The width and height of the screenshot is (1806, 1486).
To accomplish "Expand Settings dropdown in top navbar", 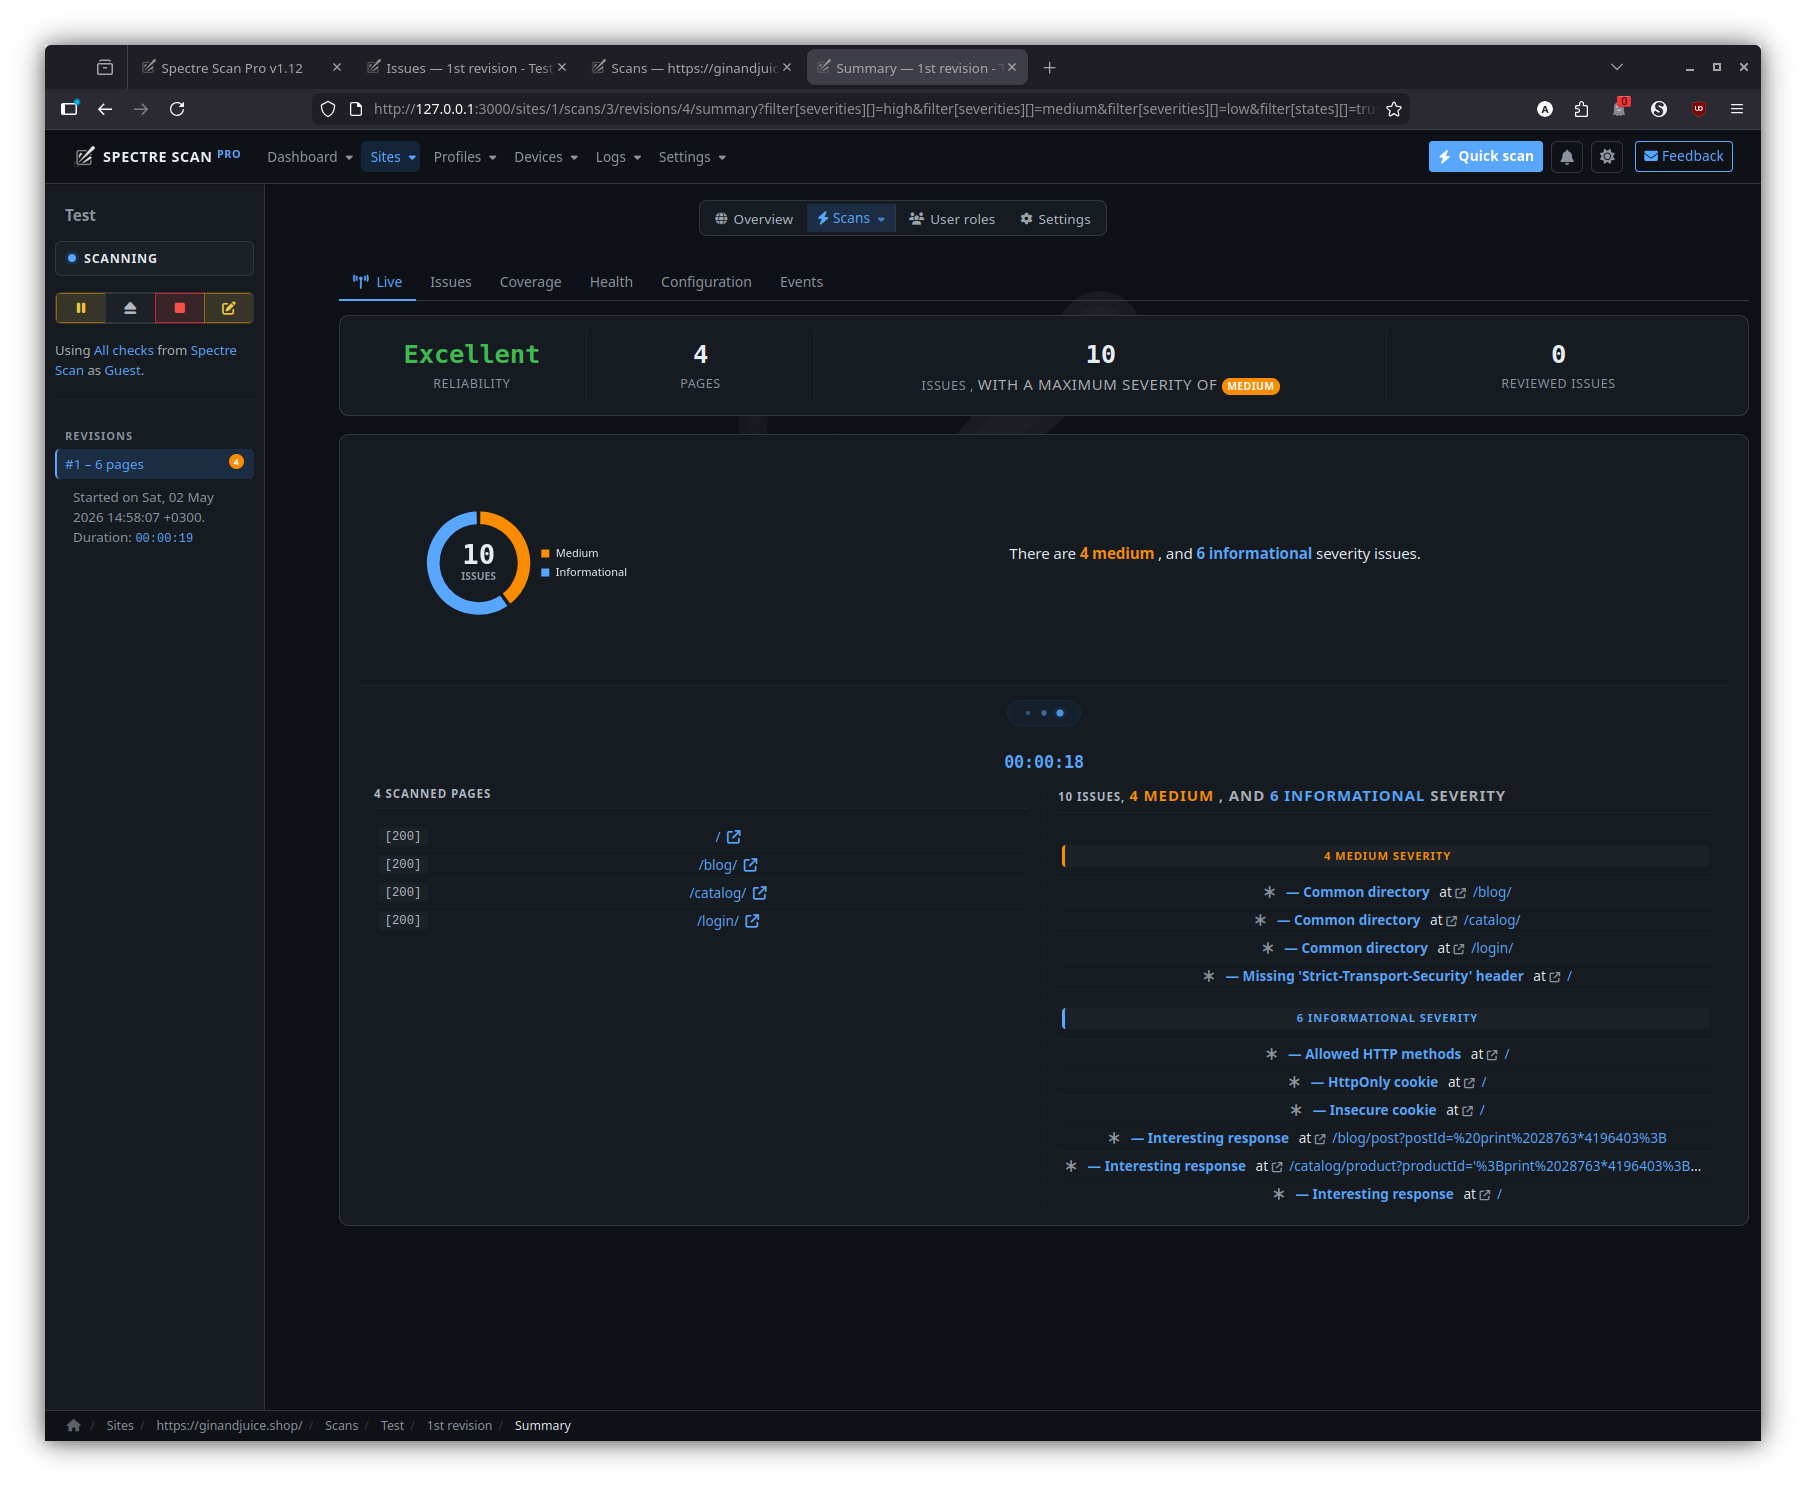I will 692,157.
